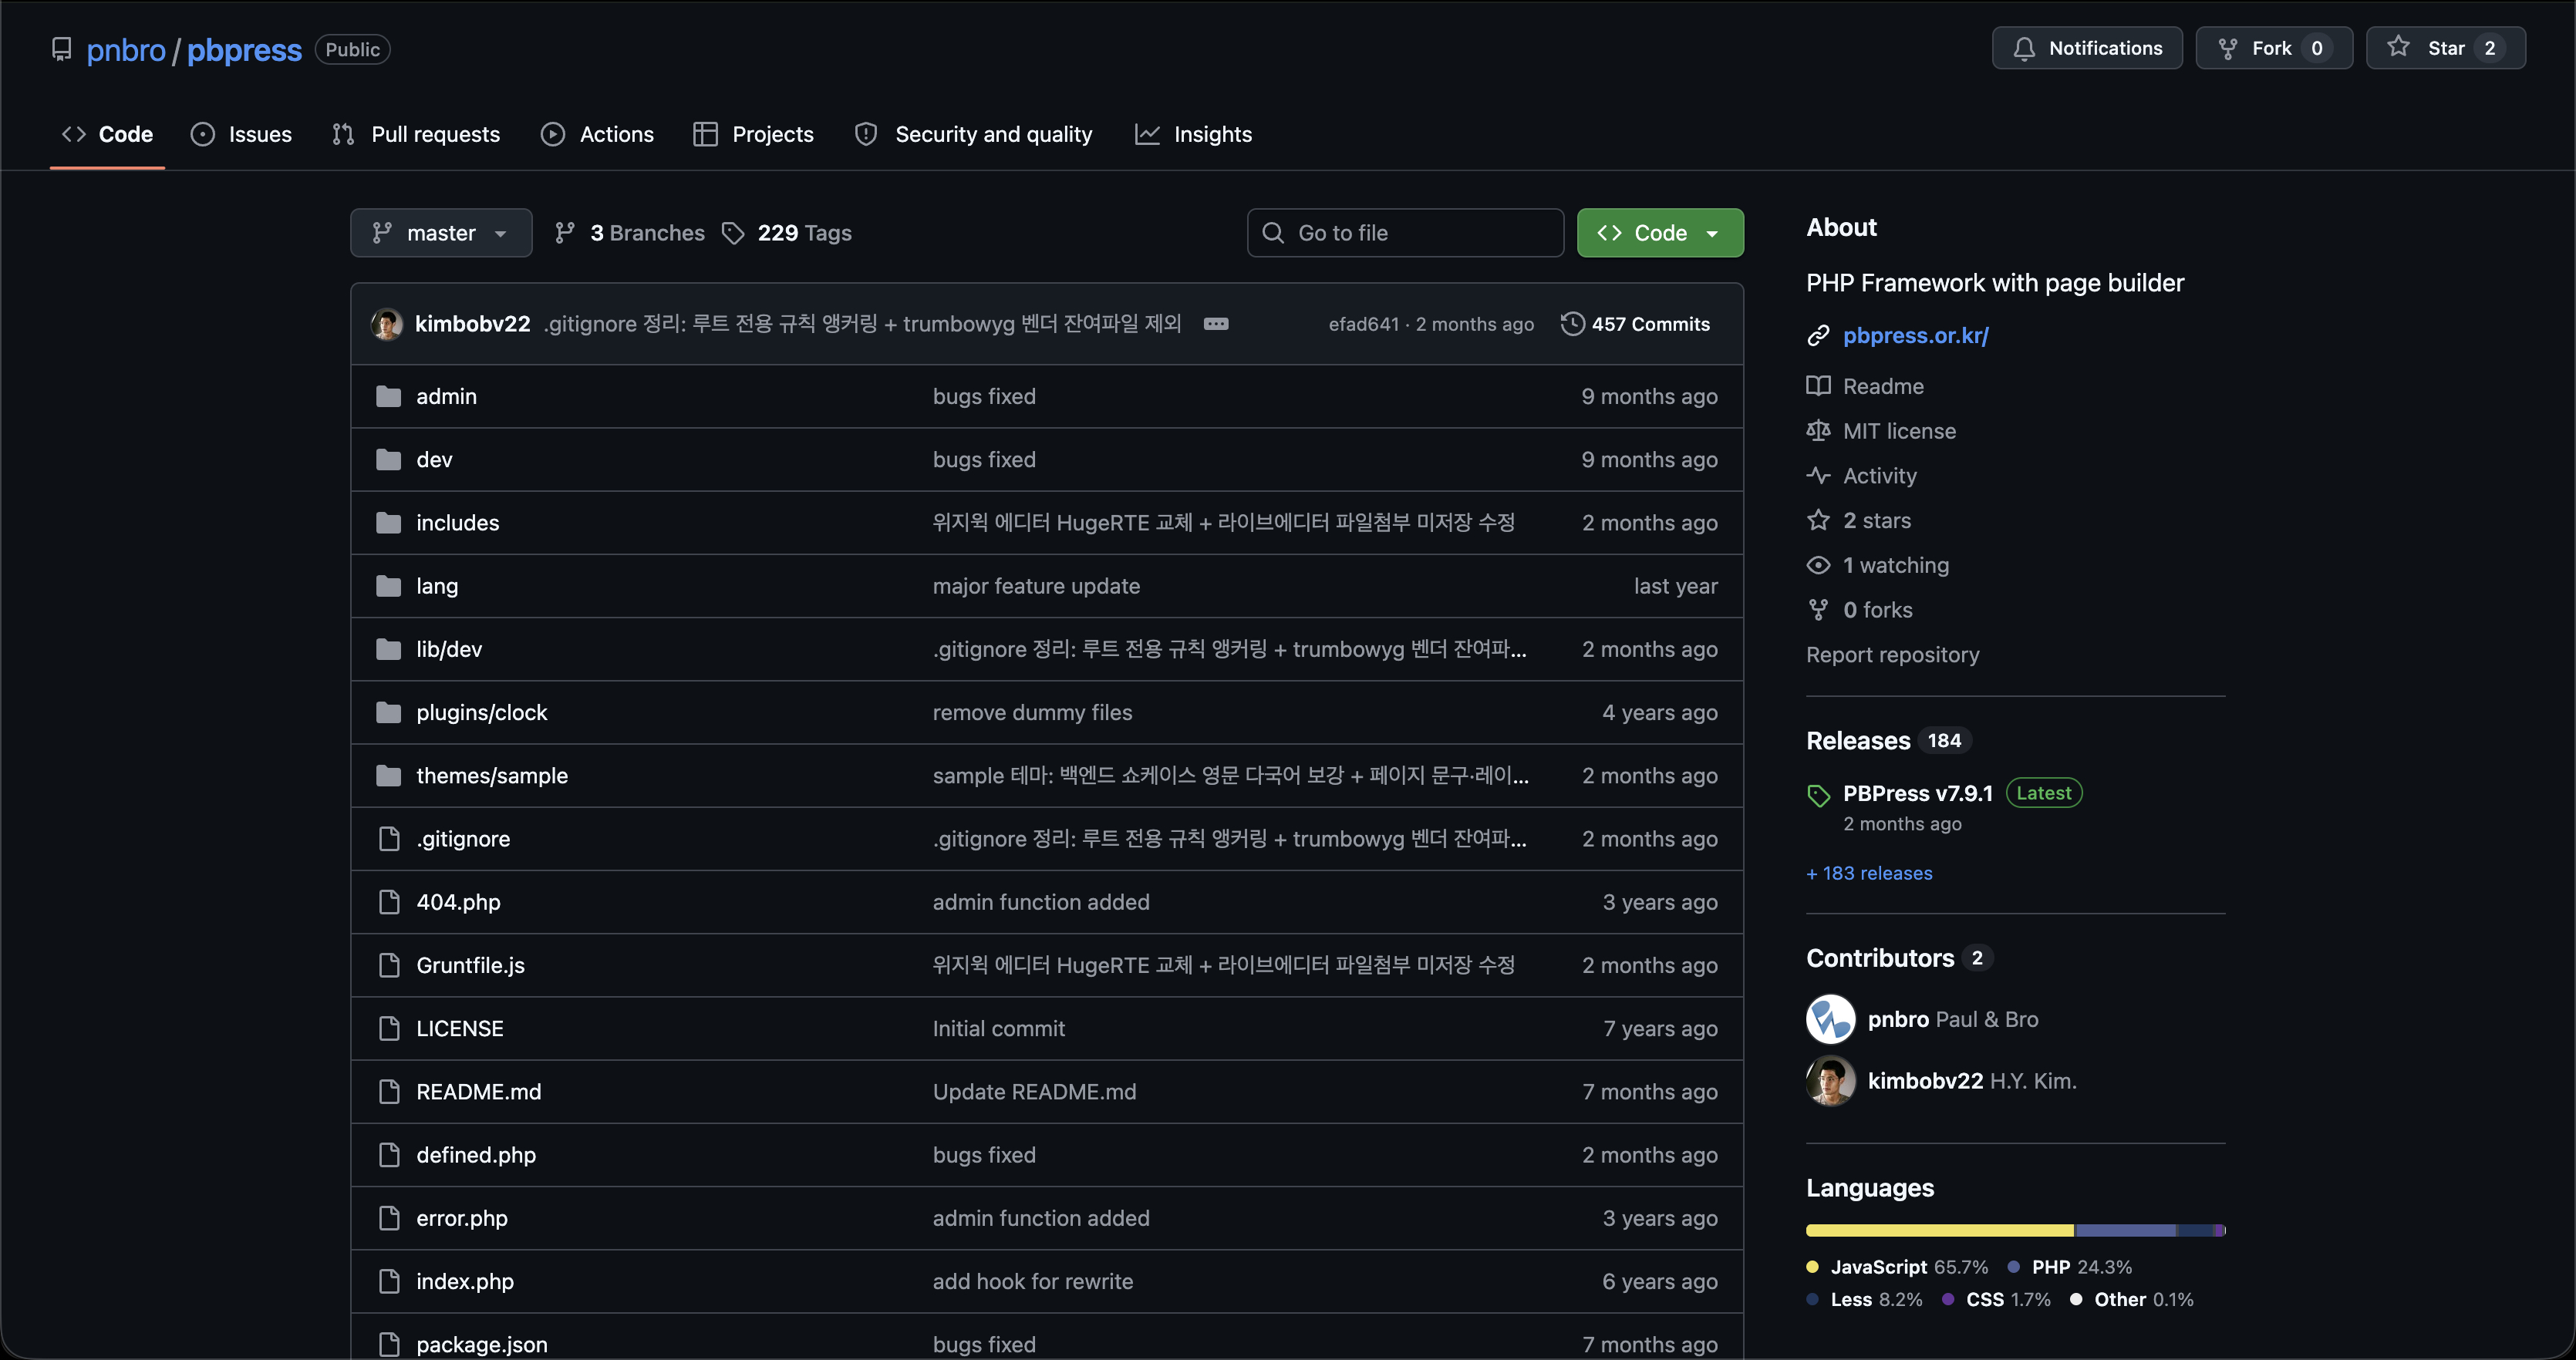Image resolution: width=2576 pixels, height=1360 pixels.
Task: Click the includes folder icon
Action: coord(389,523)
